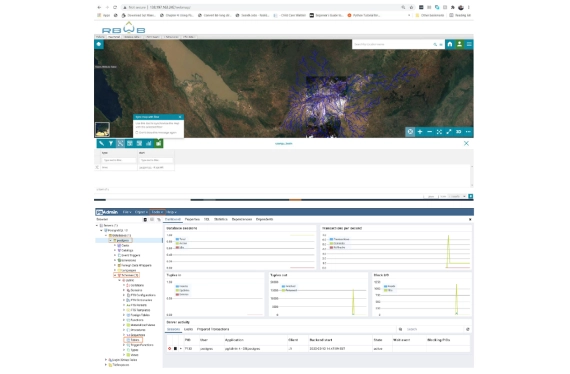Close the pgAdmin dashboard panel

pos(470,220)
